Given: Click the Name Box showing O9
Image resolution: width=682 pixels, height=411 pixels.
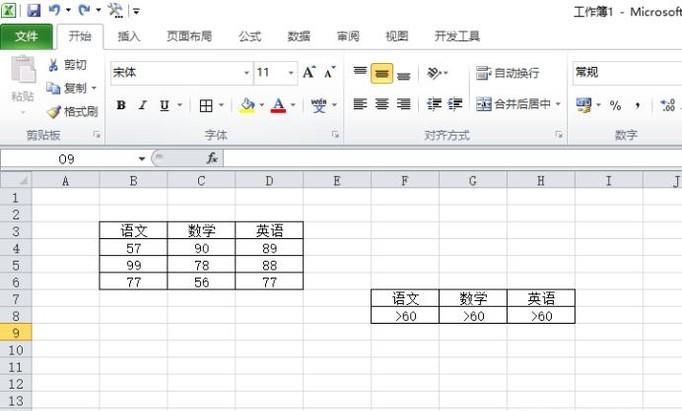Looking at the screenshot, I should [x=67, y=159].
